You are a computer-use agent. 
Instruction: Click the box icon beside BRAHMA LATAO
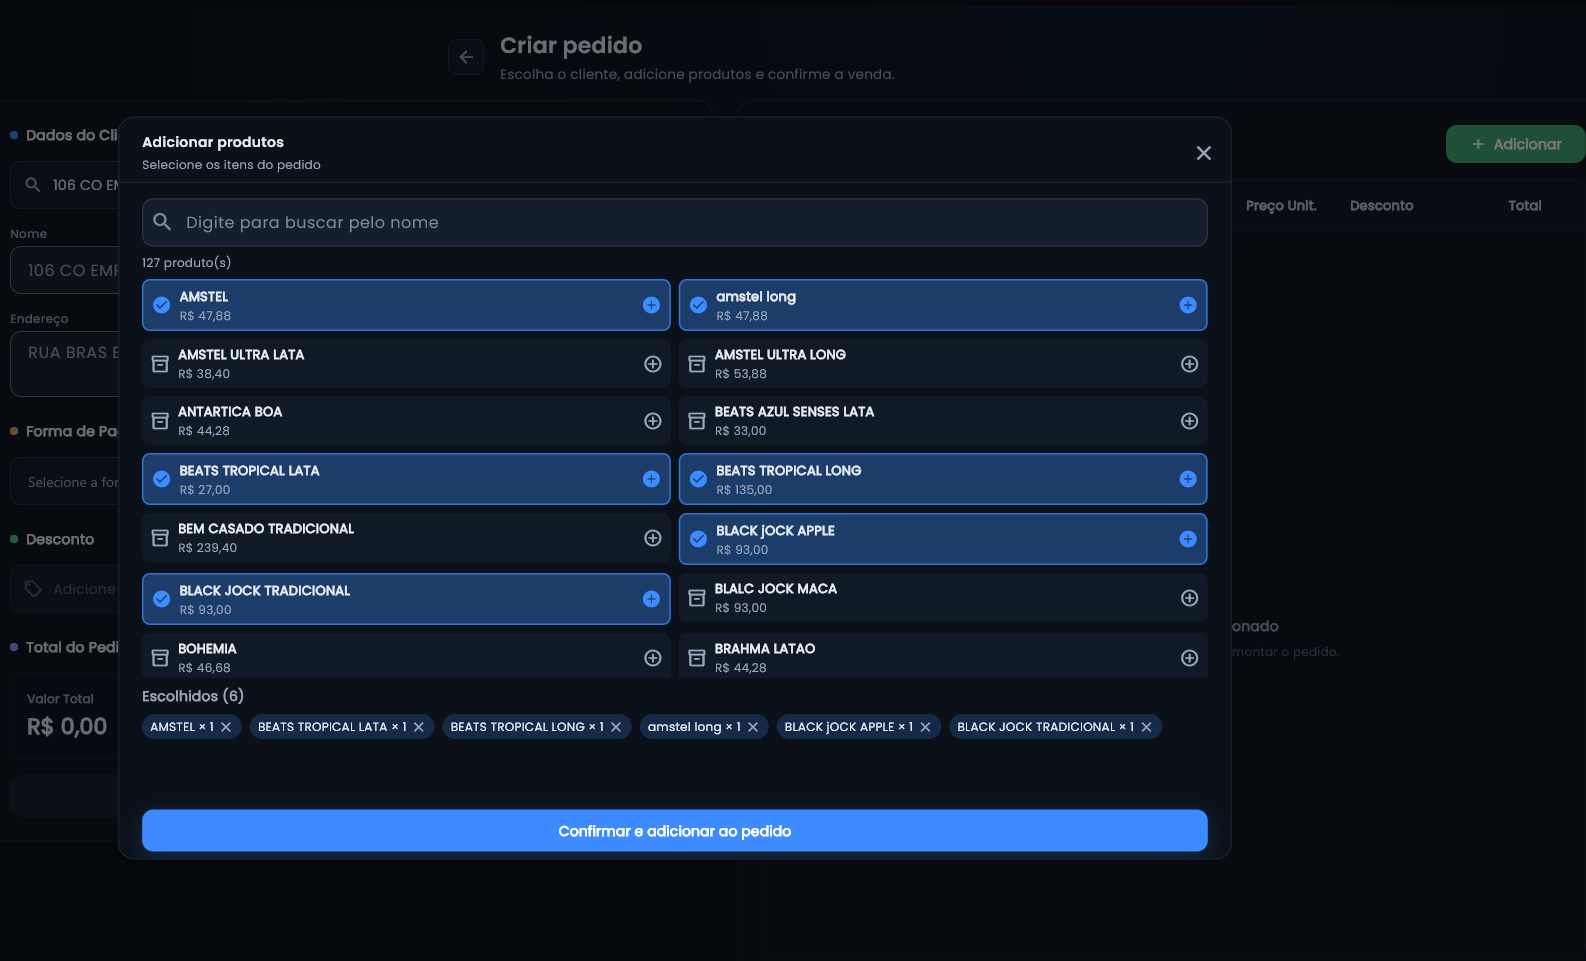point(697,658)
